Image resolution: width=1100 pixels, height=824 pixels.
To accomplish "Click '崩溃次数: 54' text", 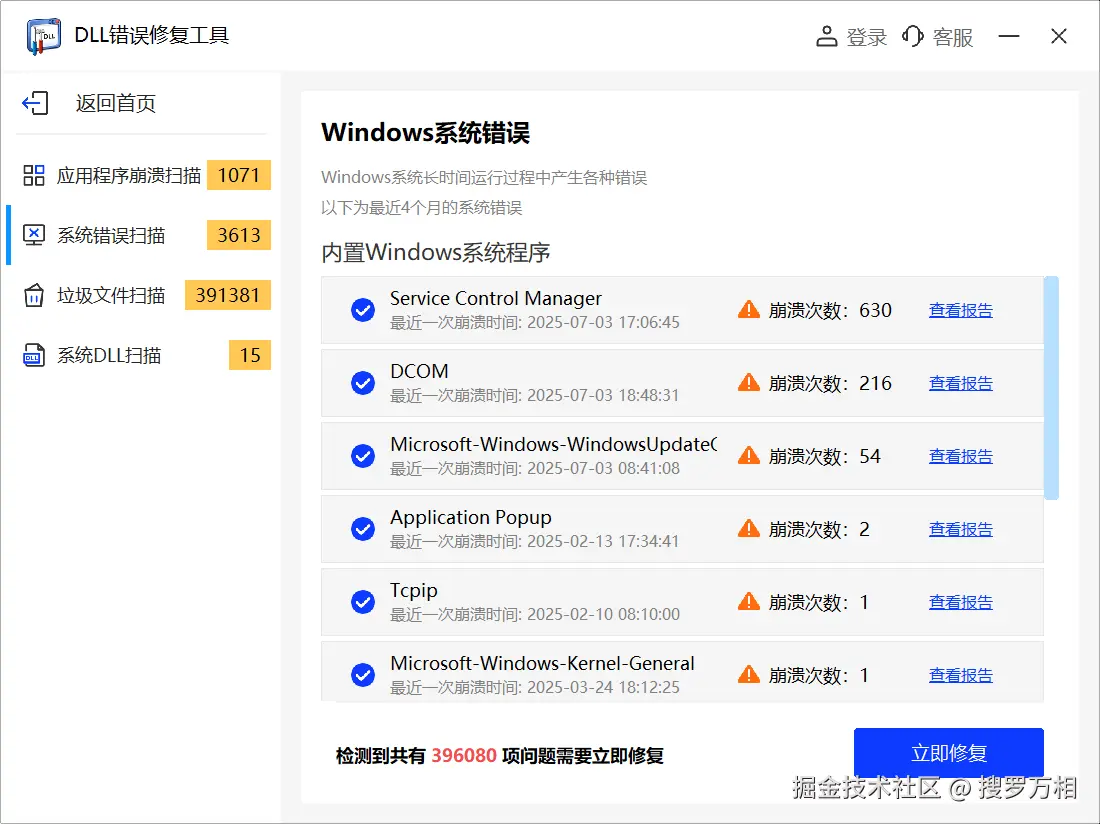I will coord(824,457).
